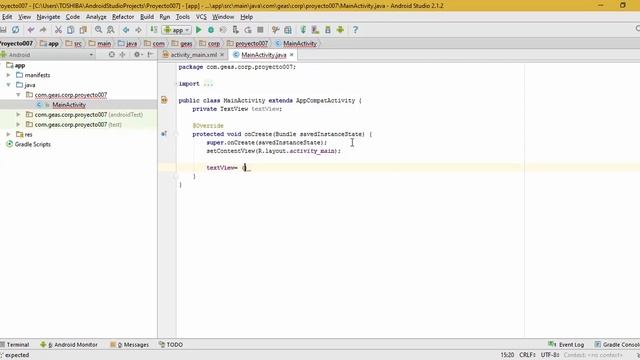Image resolution: width=640 pixels, height=360 pixels.
Task: Navigate forward with the right arrow icon
Action: (x=138, y=30)
